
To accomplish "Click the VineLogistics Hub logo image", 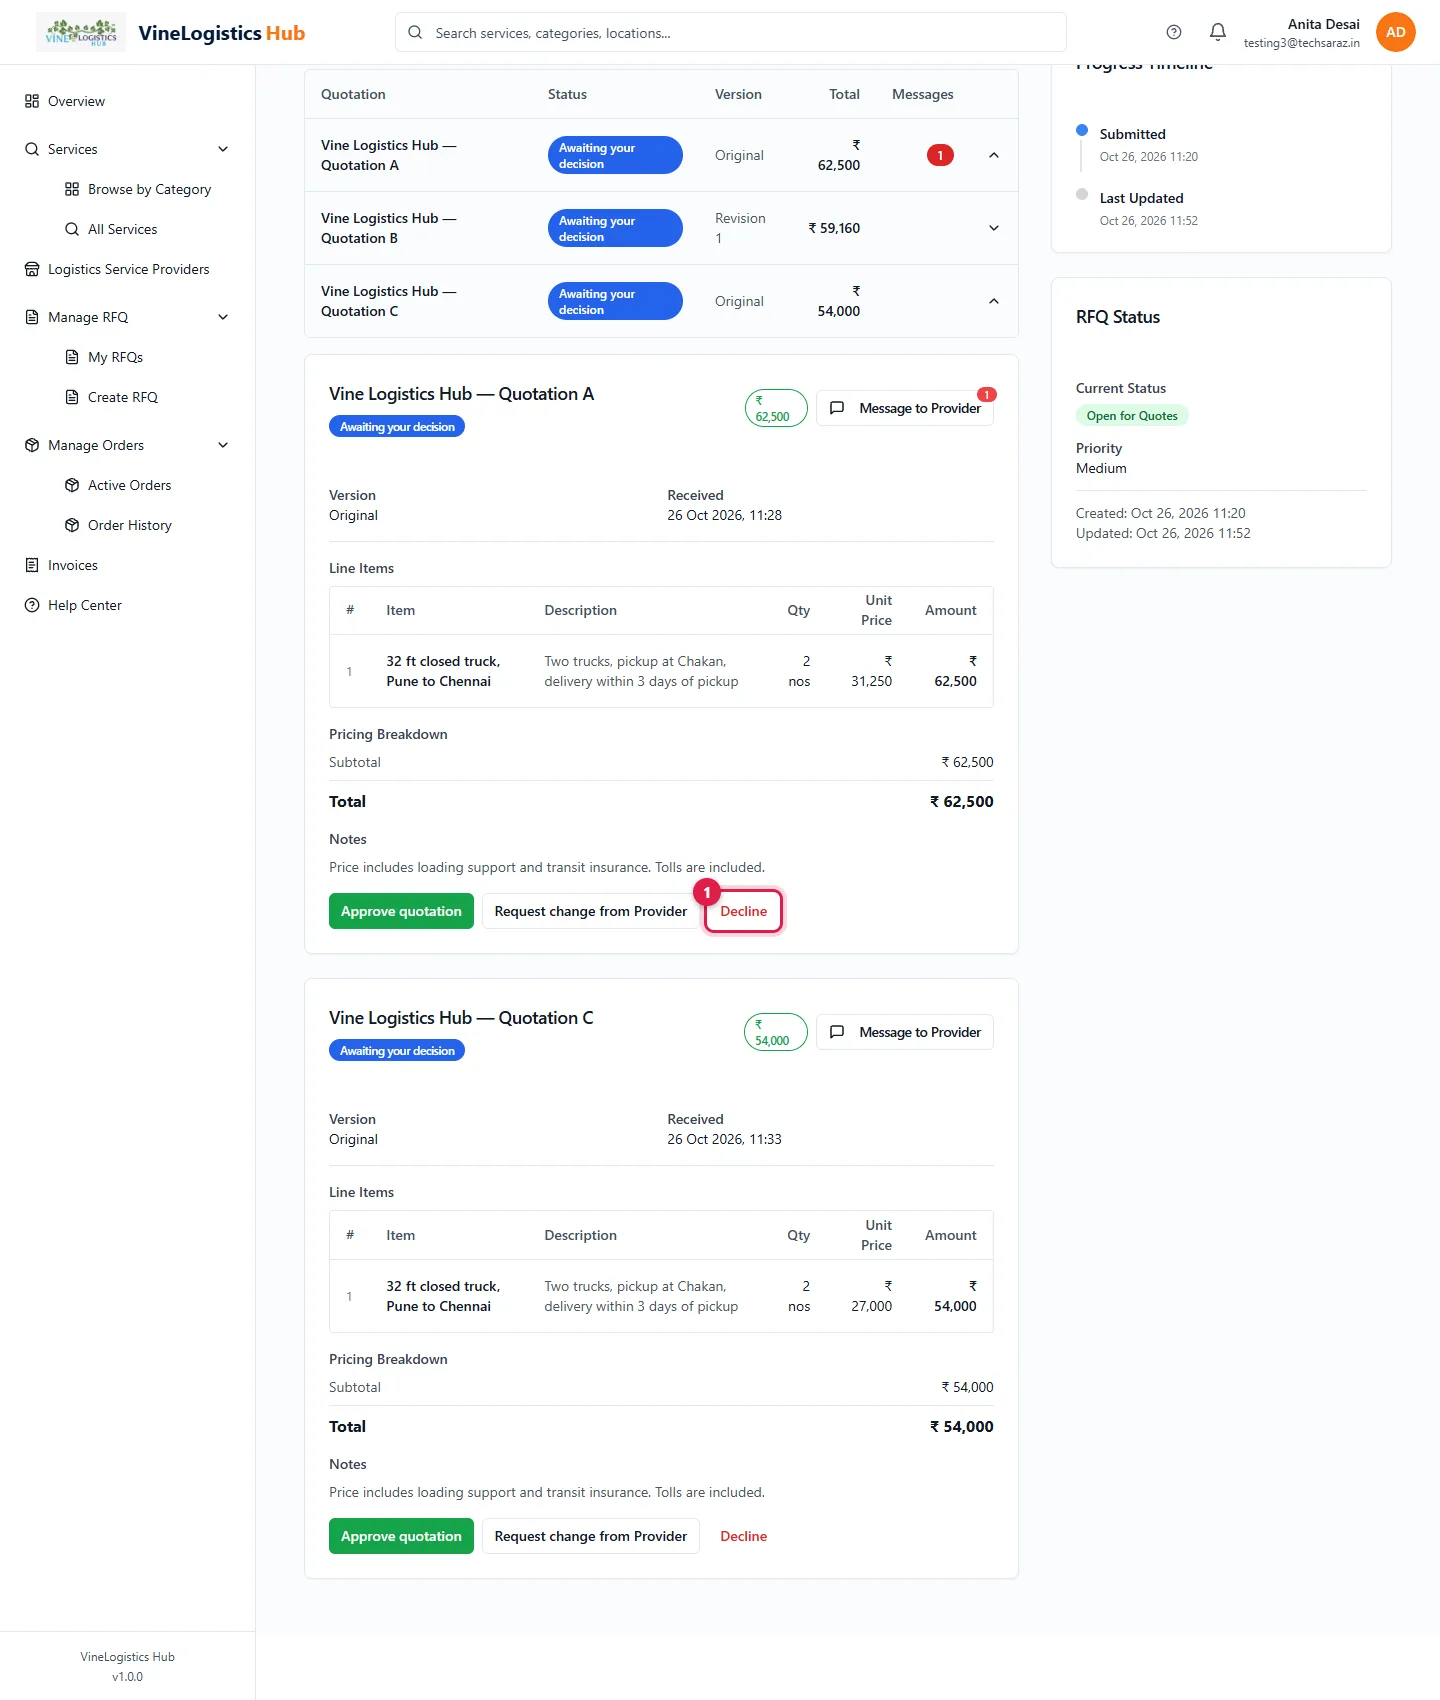I will (81, 32).
